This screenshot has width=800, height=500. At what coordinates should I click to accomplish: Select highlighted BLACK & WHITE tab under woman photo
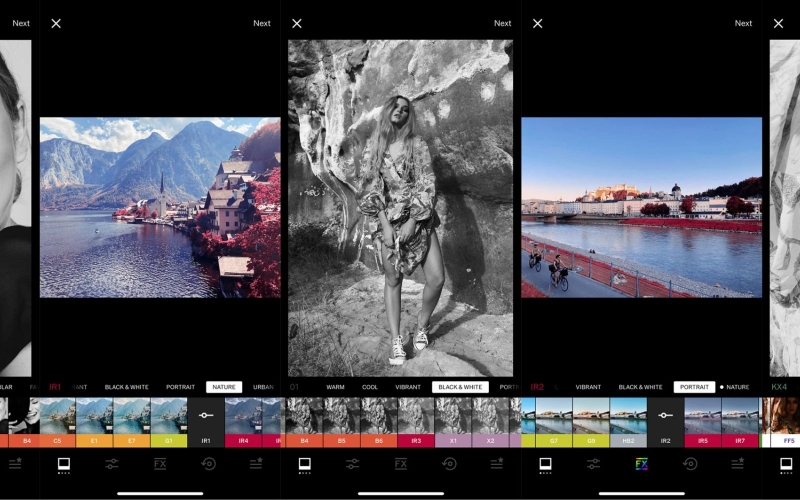[x=460, y=387]
